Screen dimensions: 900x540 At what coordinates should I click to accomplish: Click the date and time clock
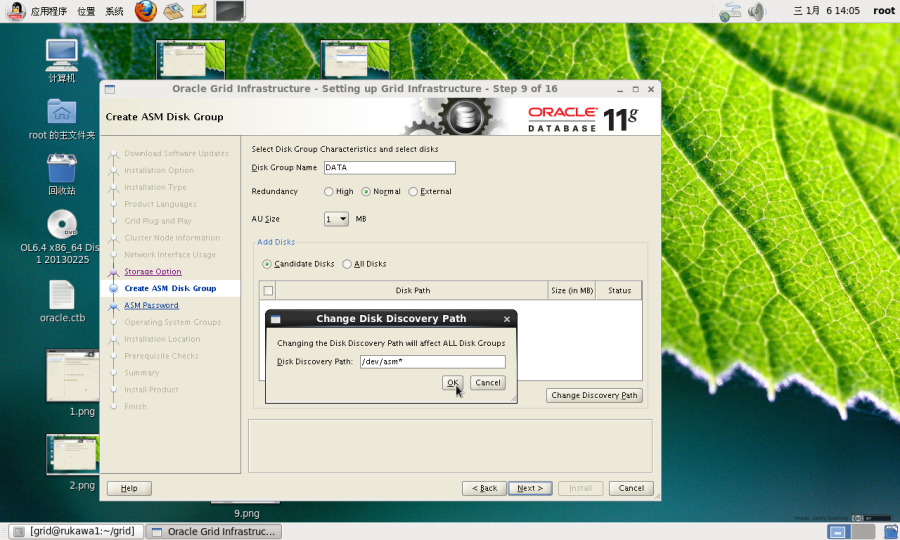pyautogui.click(x=827, y=11)
